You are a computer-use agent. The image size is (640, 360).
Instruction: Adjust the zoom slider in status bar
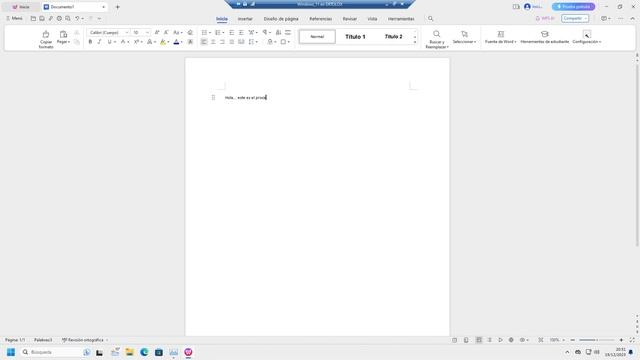597,340
